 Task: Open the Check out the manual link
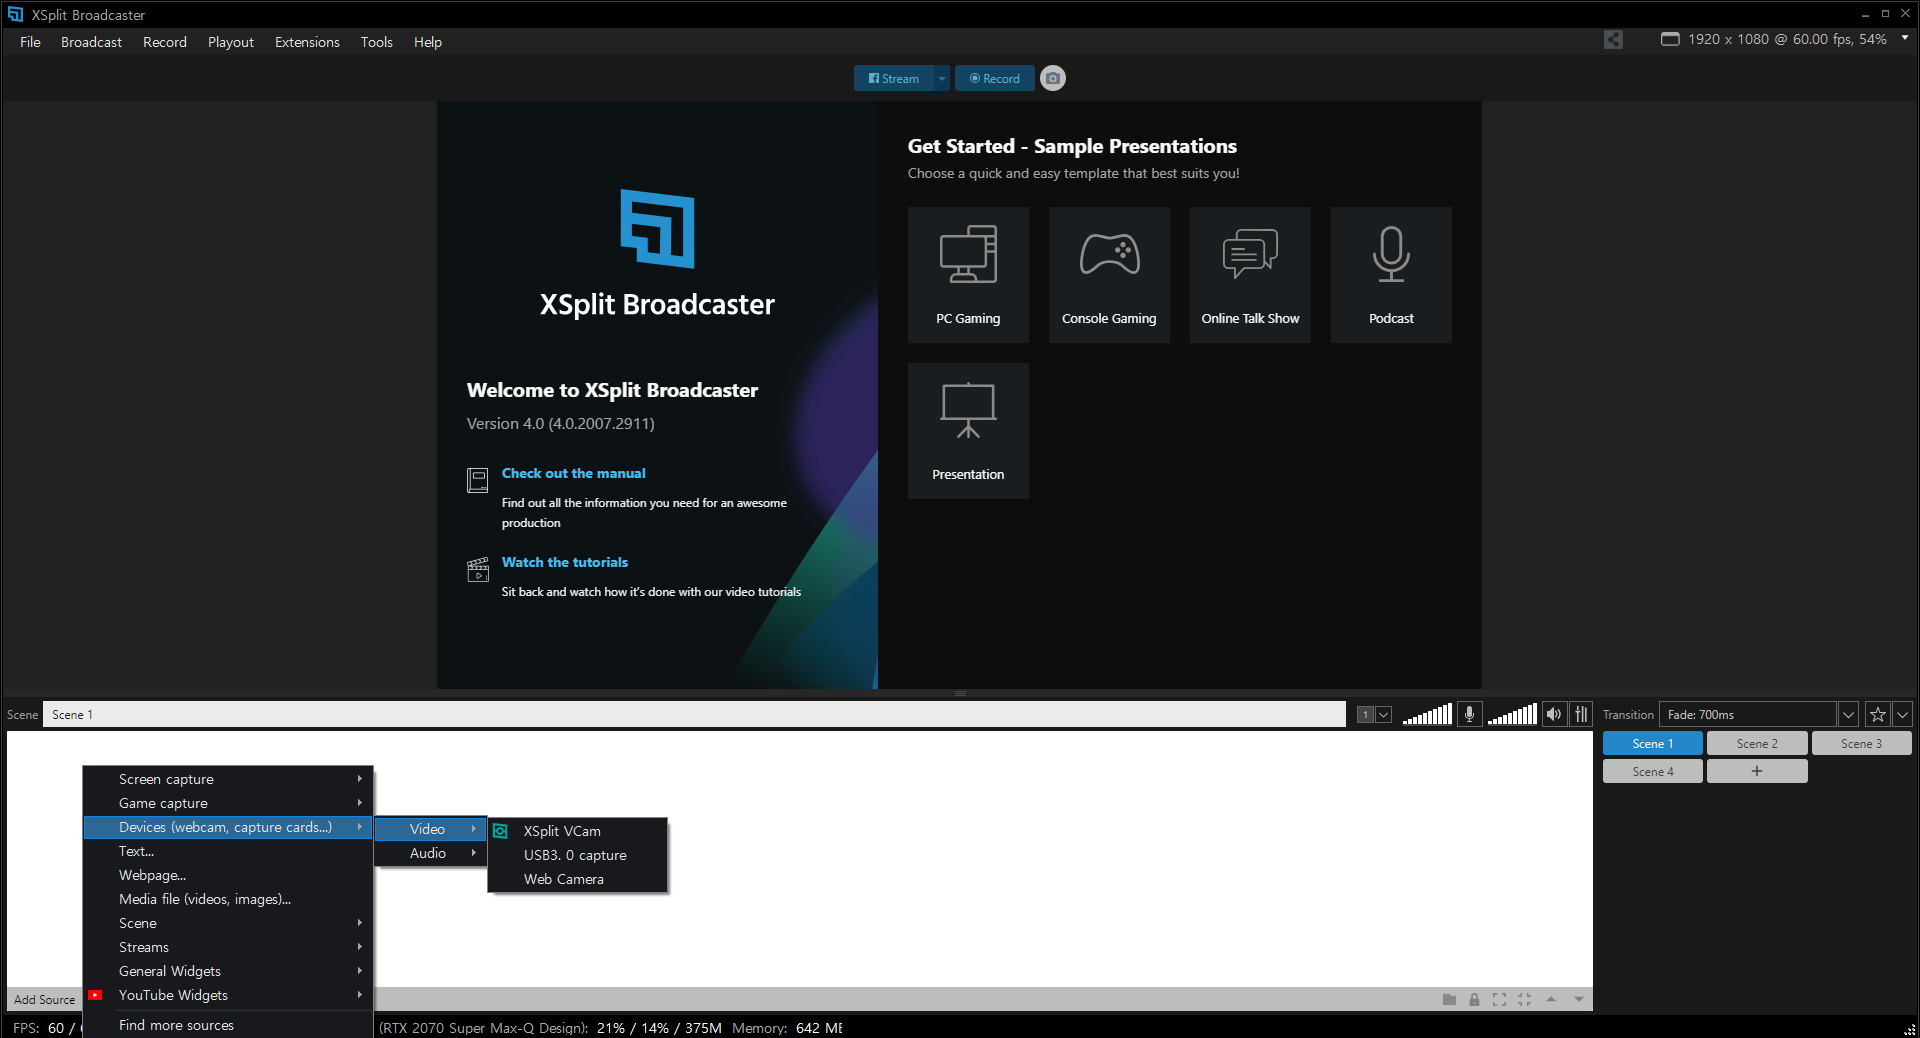point(574,473)
